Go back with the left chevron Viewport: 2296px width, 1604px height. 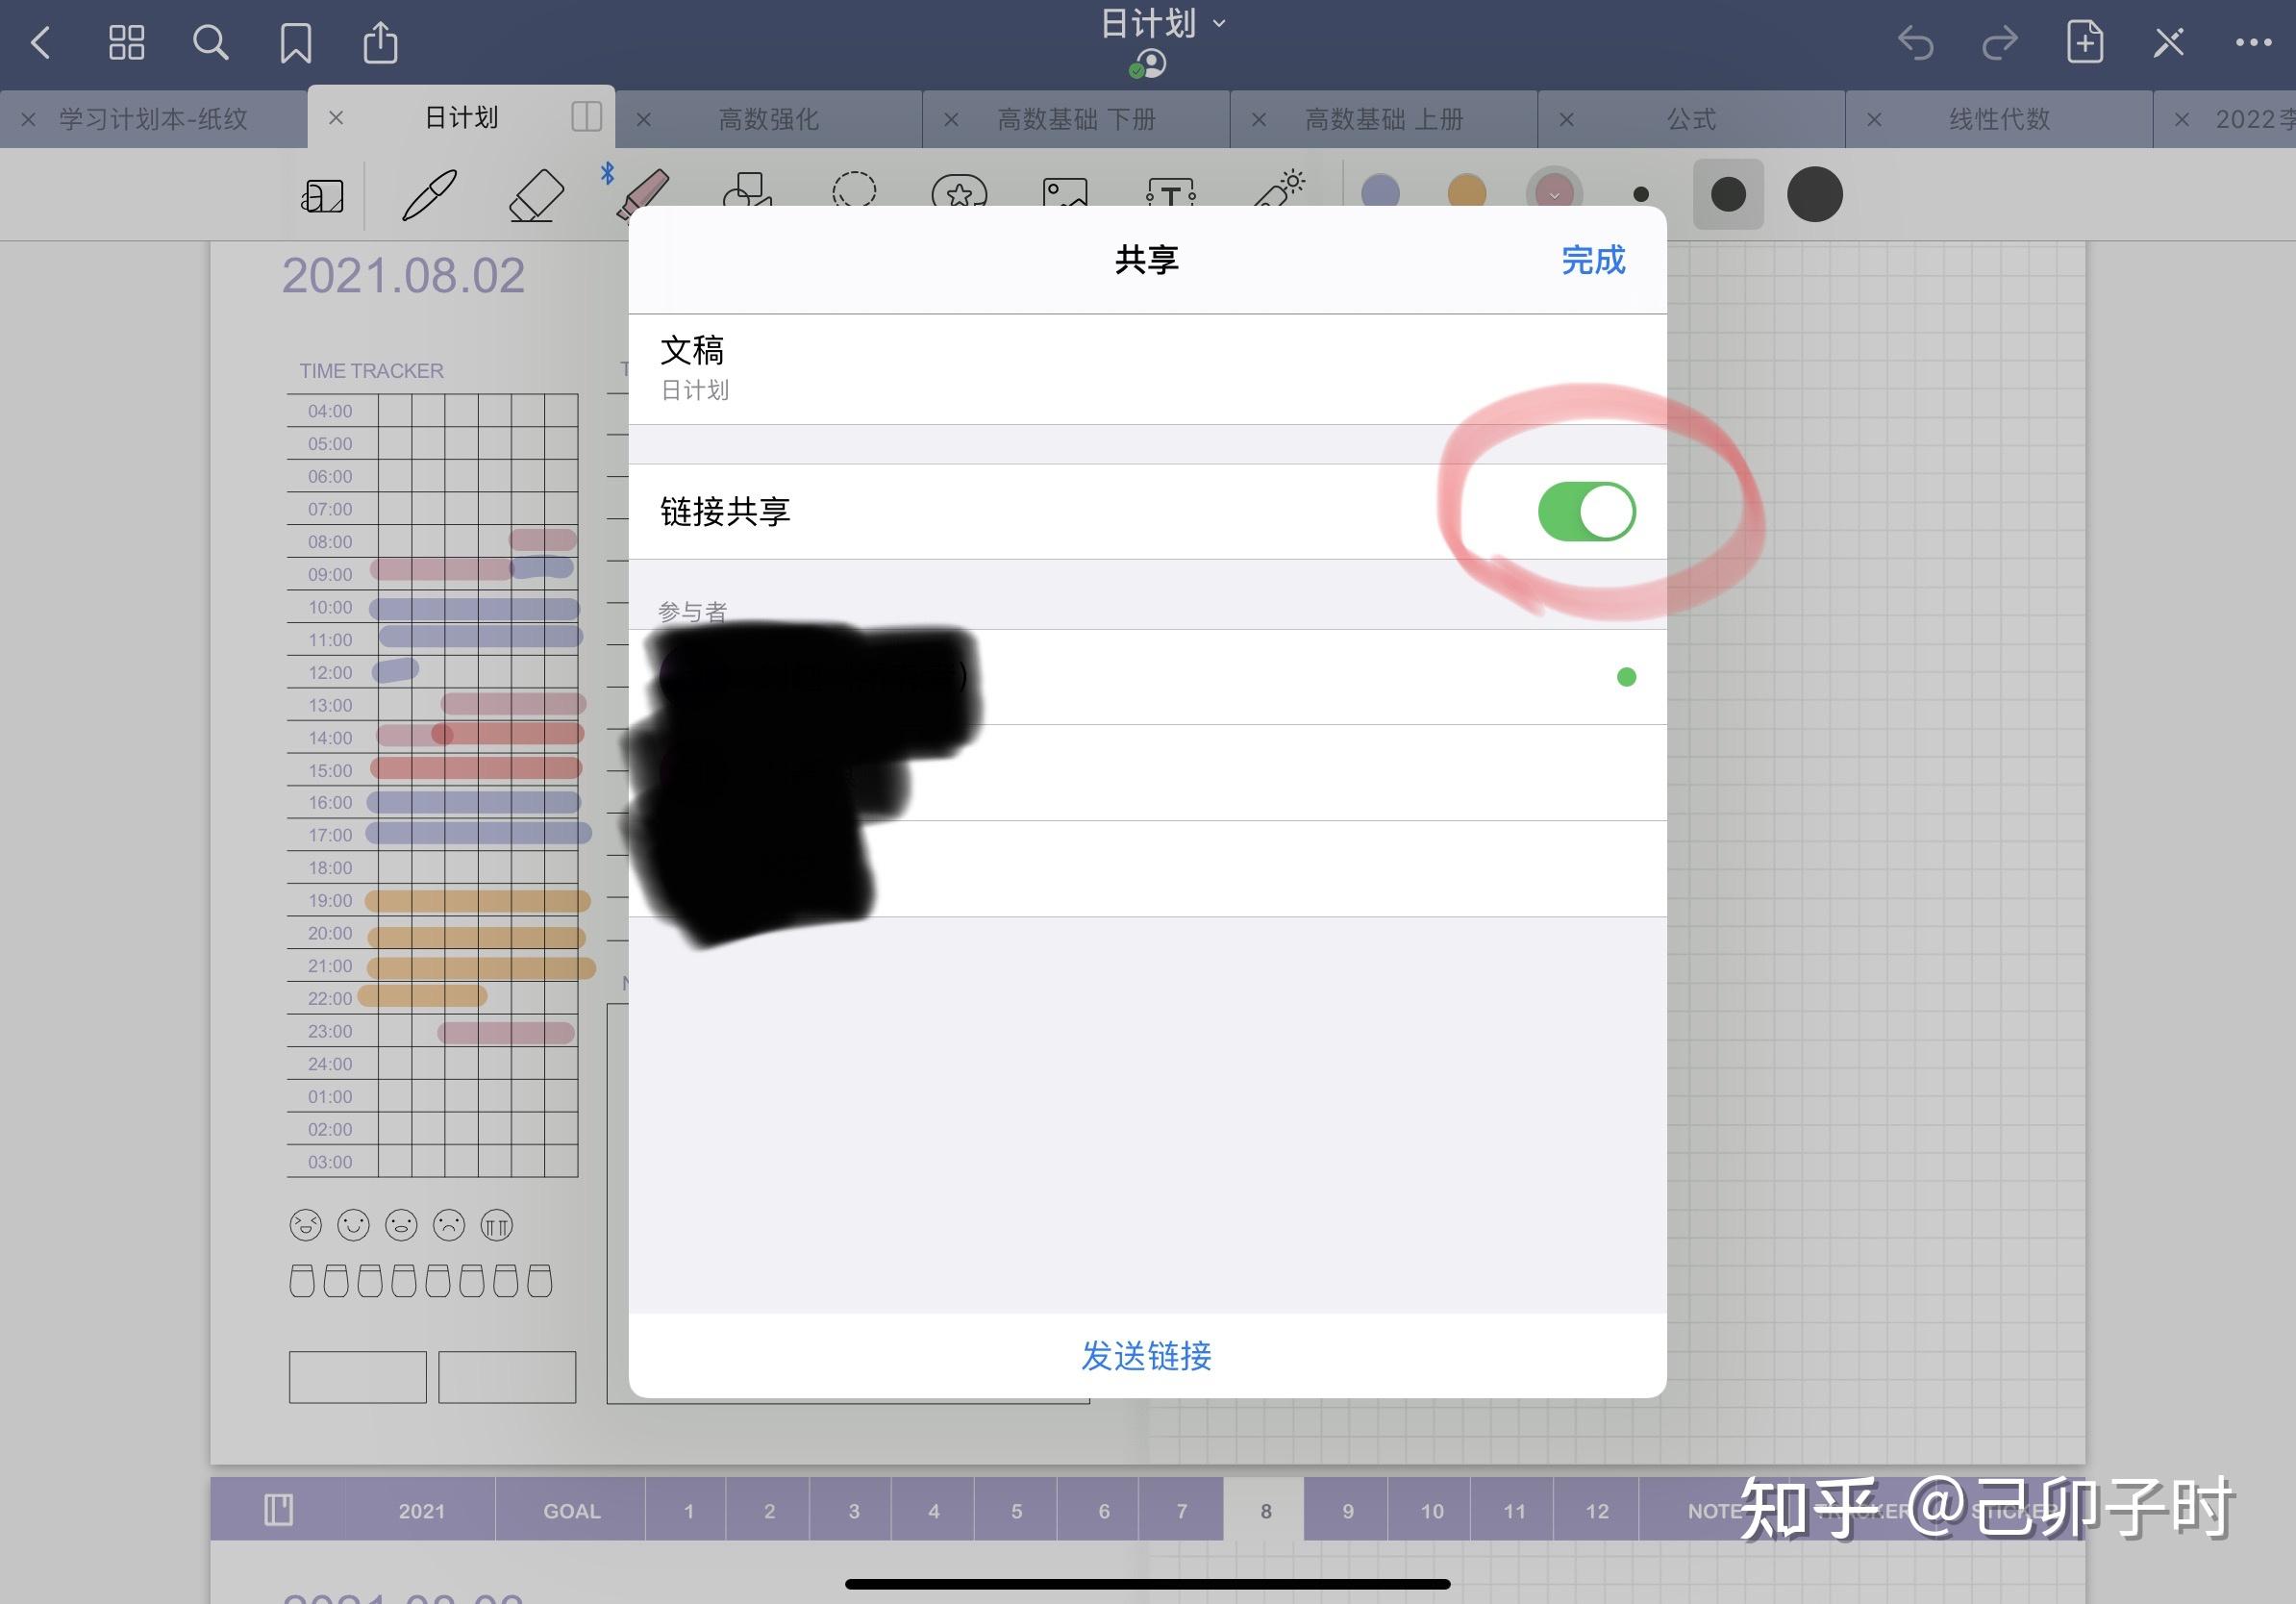[41, 43]
